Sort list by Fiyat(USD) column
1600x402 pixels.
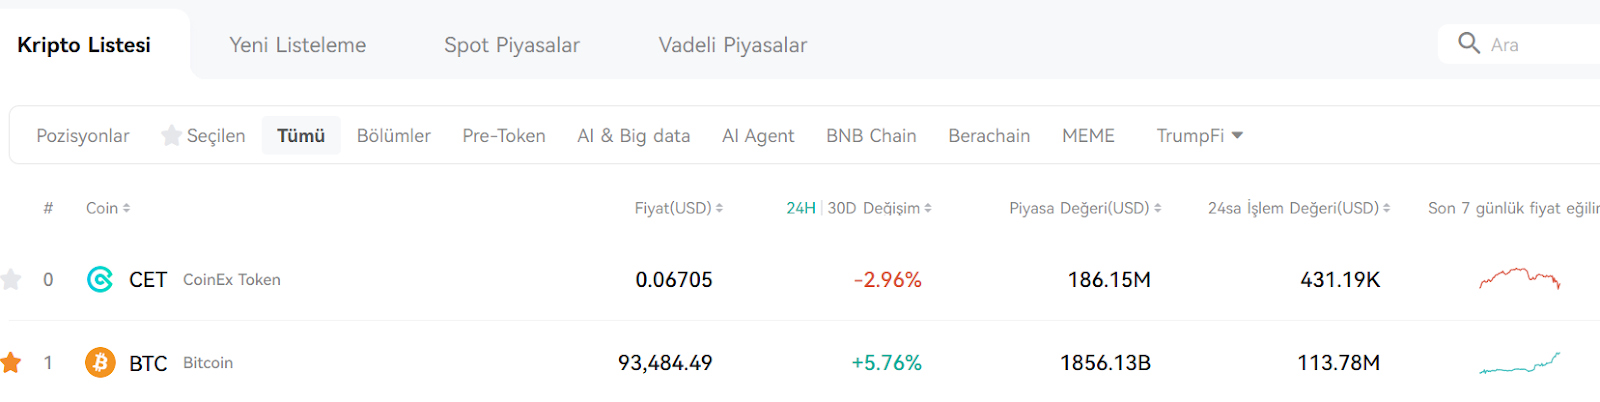point(678,208)
